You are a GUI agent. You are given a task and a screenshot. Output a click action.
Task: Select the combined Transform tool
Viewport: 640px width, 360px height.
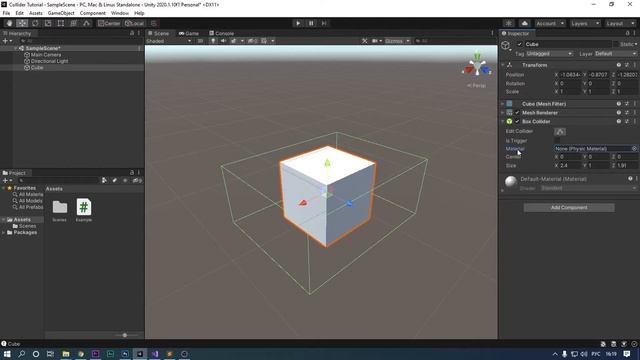(73, 23)
